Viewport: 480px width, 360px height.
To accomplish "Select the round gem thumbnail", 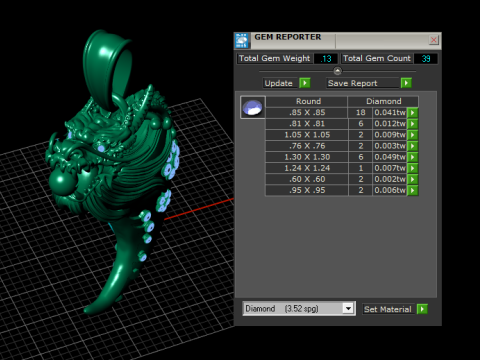I will [253, 107].
